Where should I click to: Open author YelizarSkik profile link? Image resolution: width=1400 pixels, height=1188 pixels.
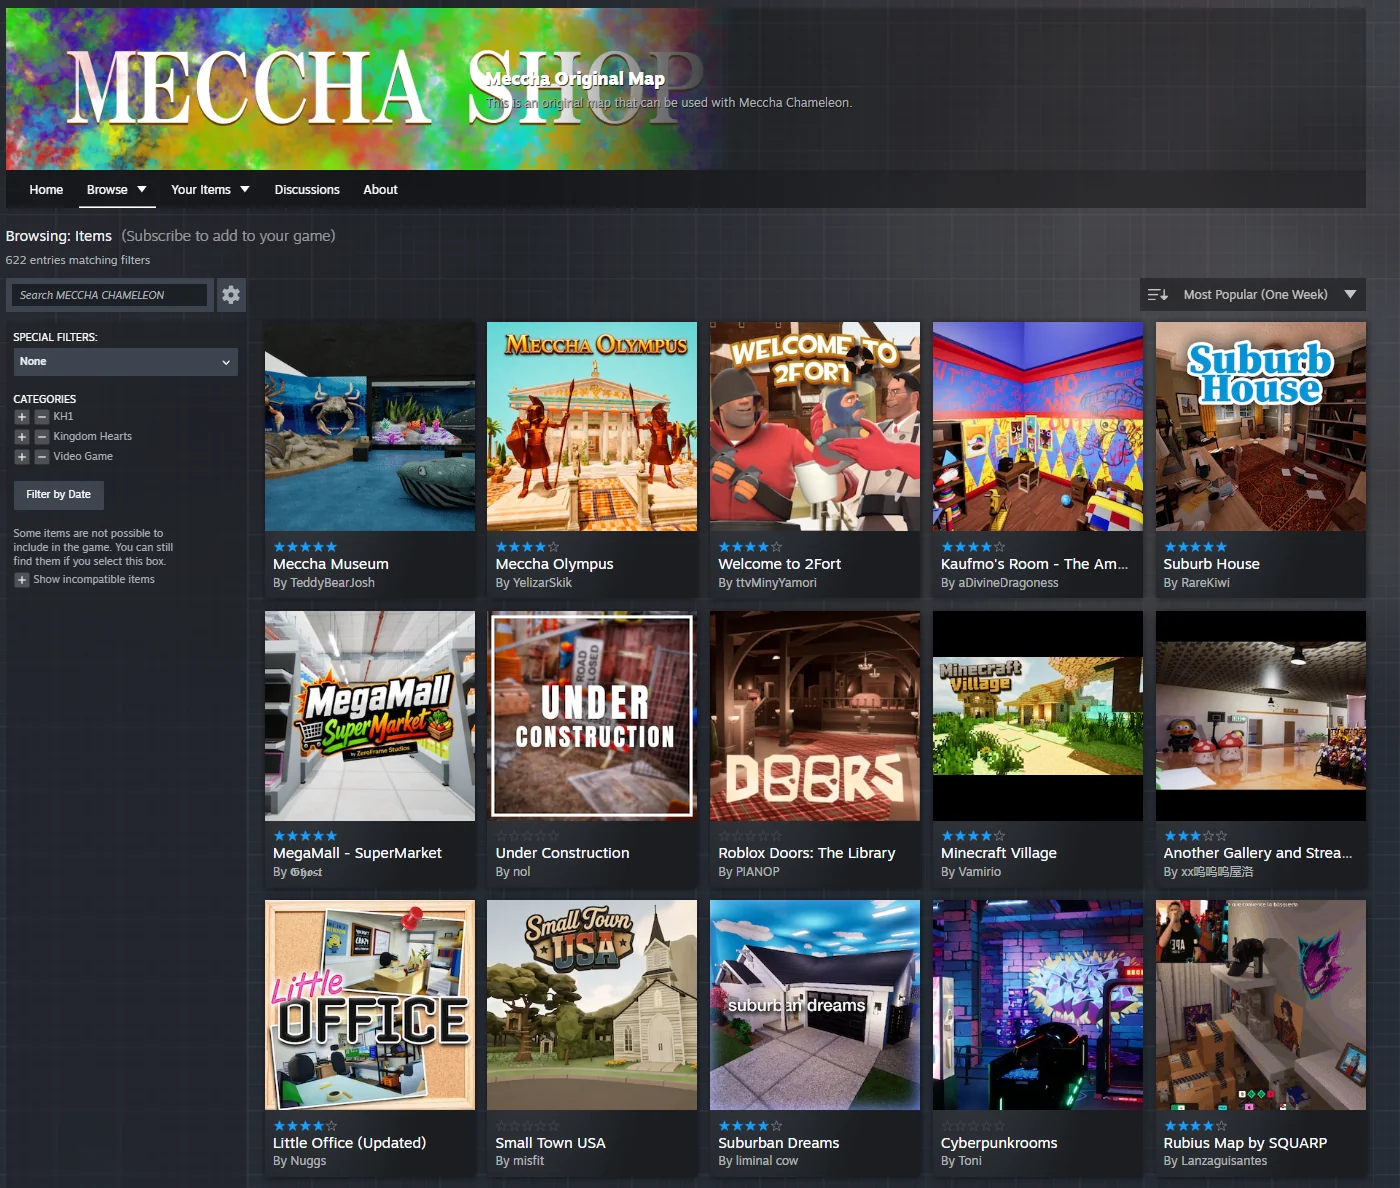[x=542, y=583]
